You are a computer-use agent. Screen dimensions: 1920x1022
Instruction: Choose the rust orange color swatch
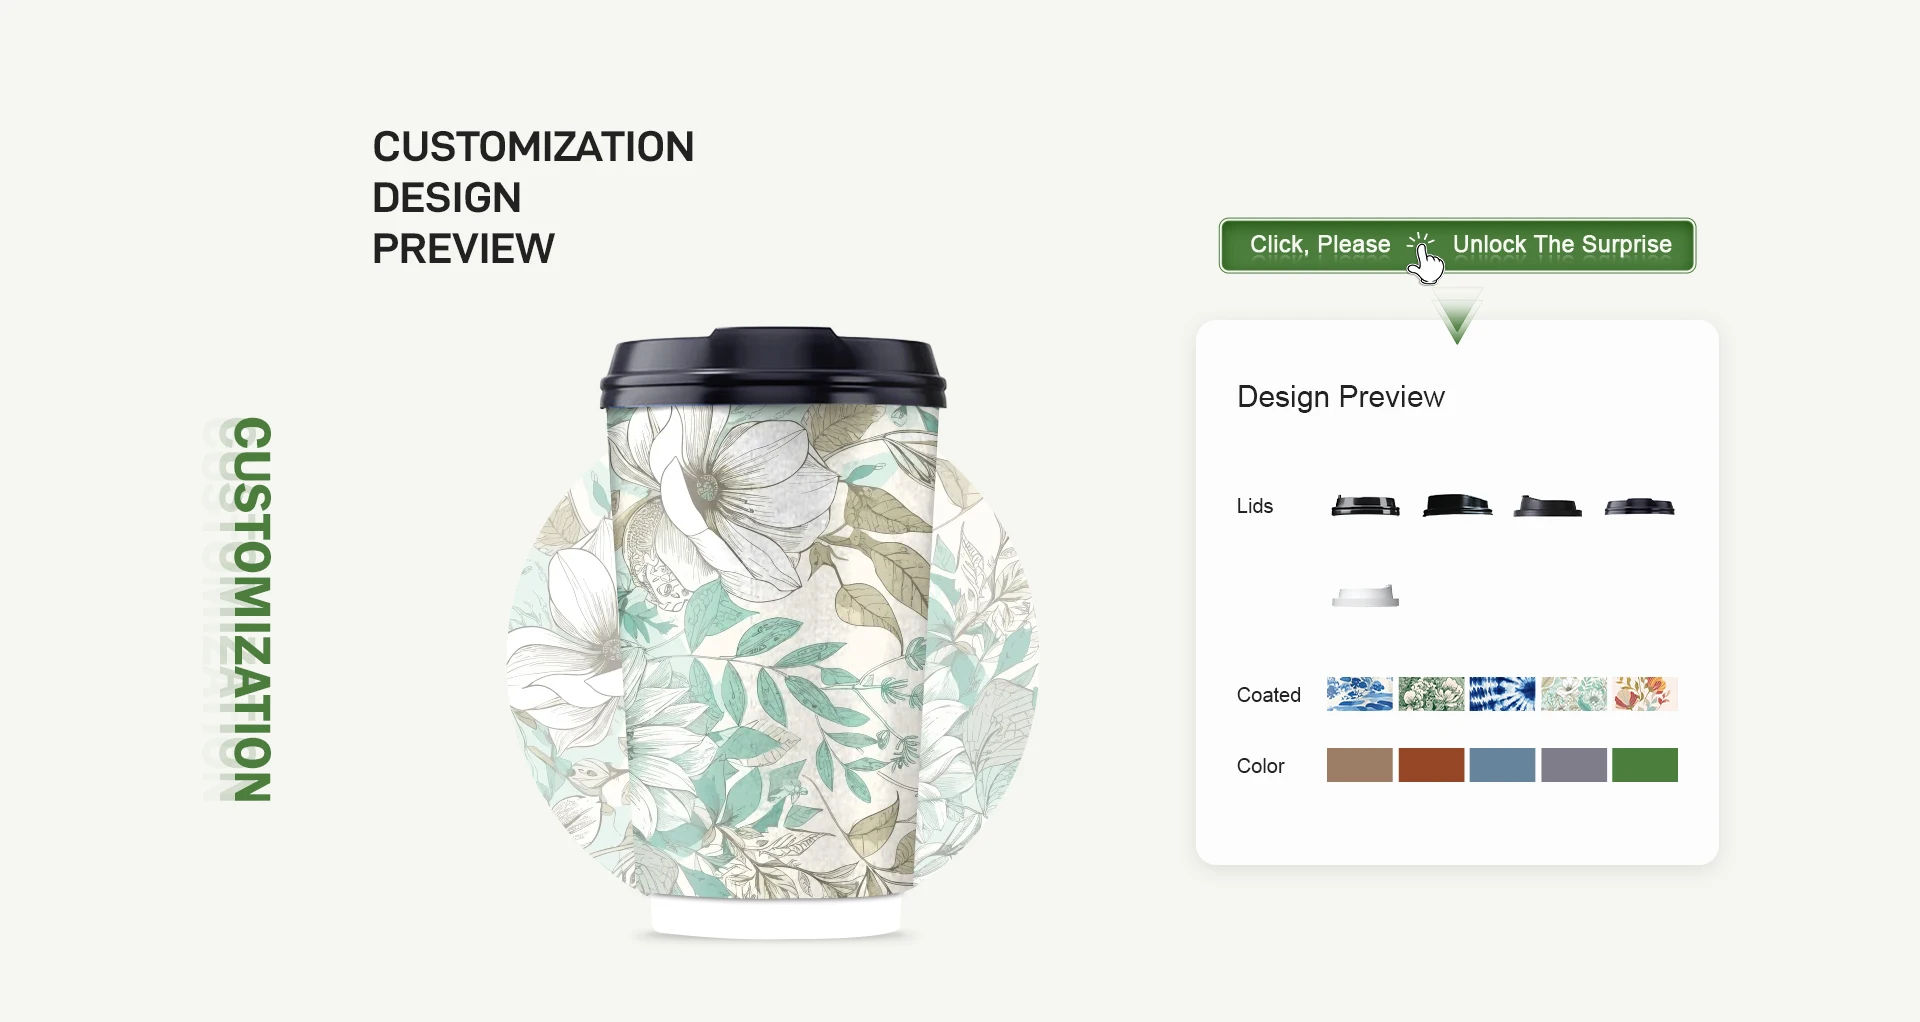(x=1431, y=765)
